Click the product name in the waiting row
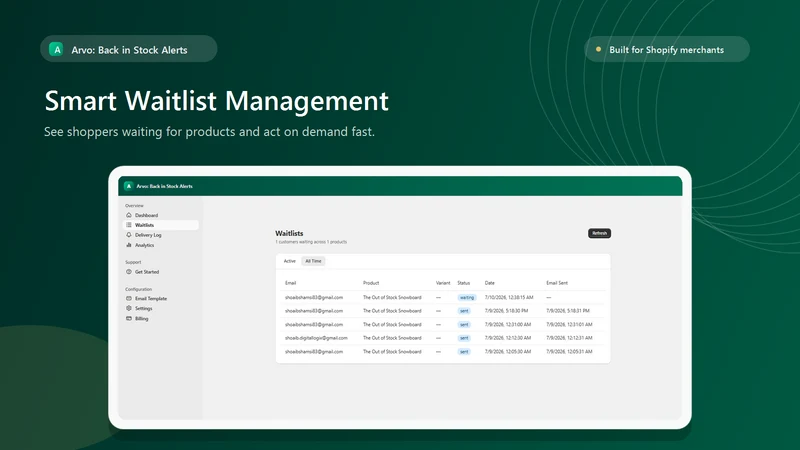800x450 pixels. point(392,297)
